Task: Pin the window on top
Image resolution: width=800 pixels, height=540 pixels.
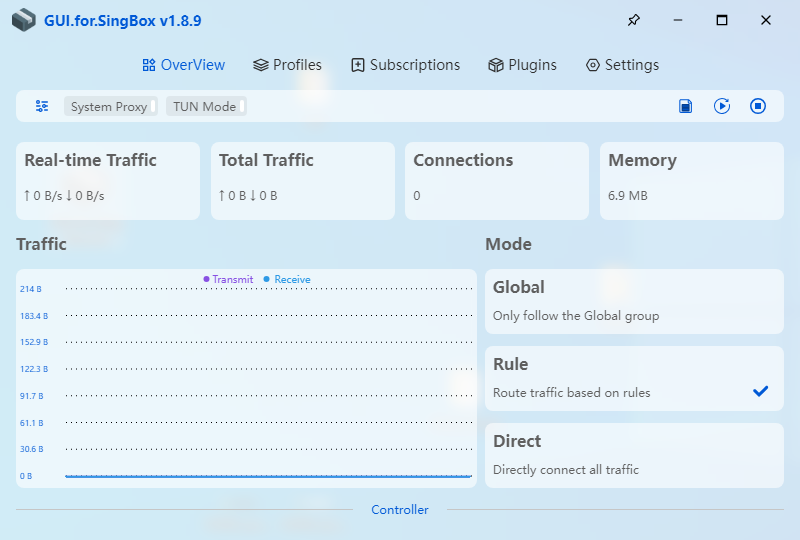Action: pyautogui.click(x=633, y=20)
